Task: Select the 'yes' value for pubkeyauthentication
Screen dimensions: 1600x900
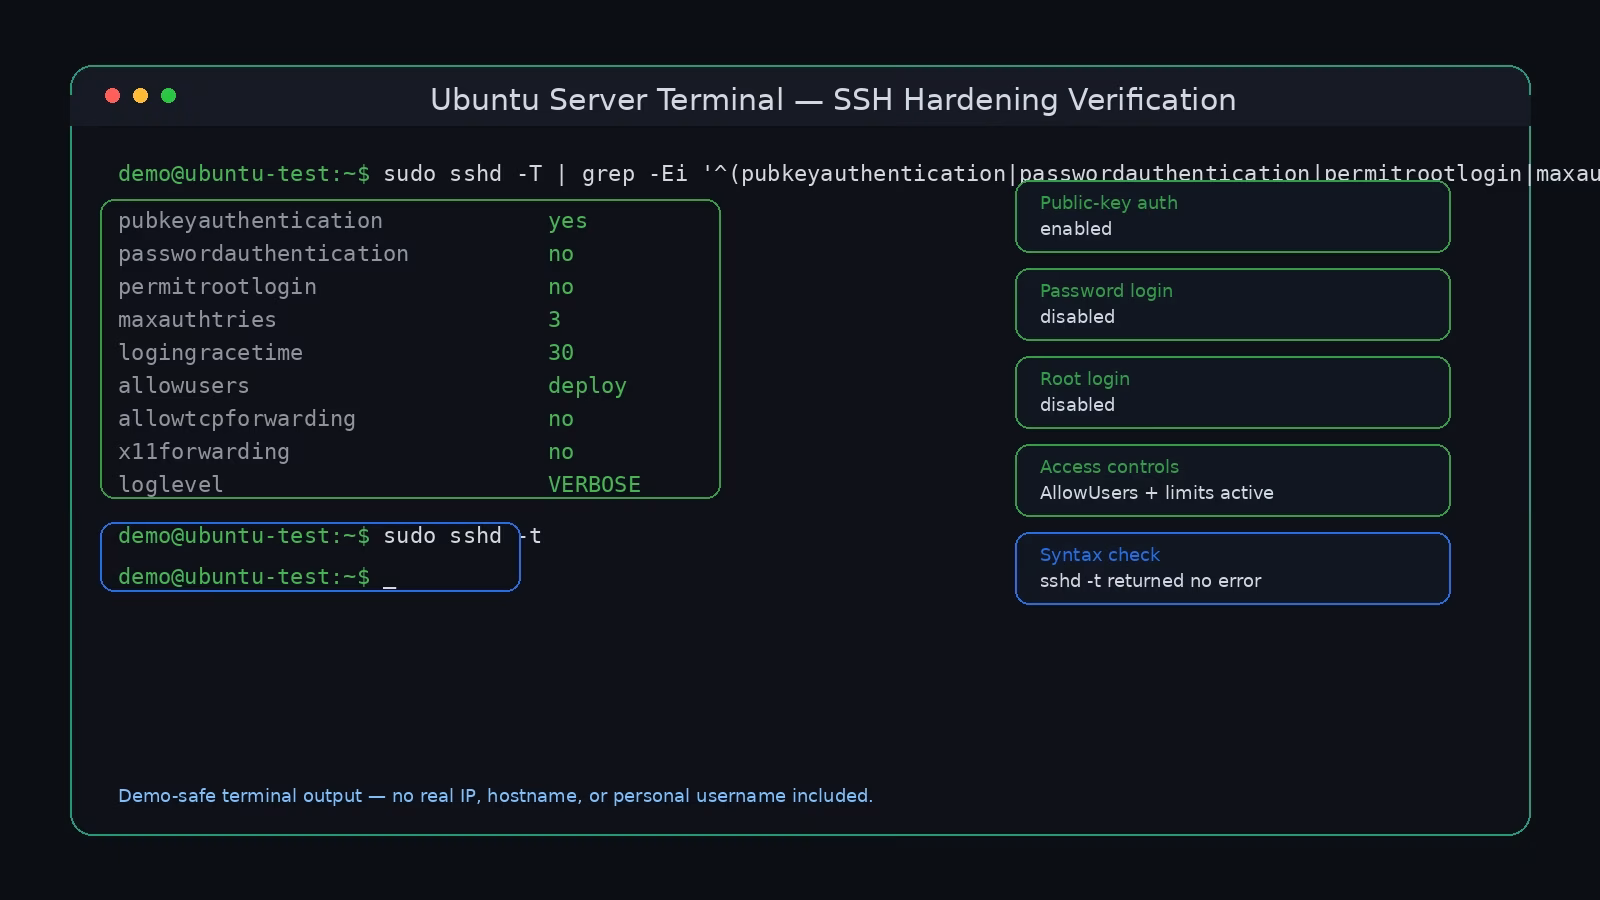Action: (567, 221)
